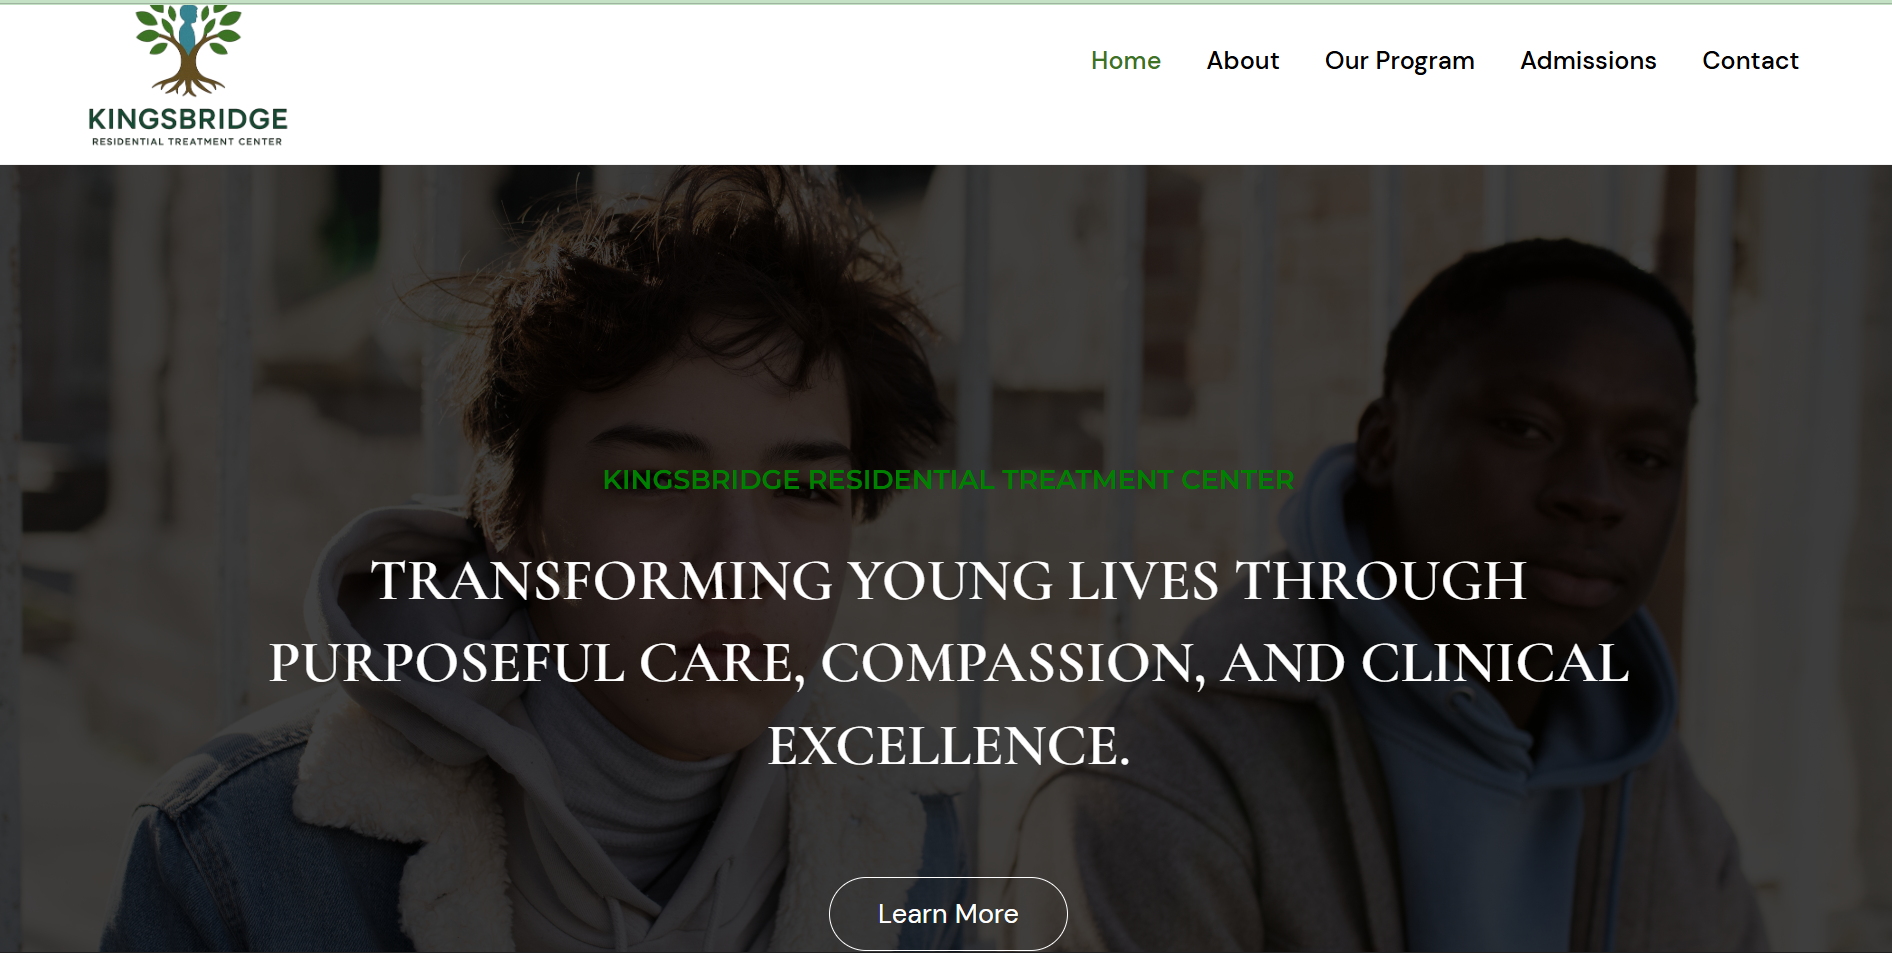
Task: Click the empty white header area beside the logo
Action: tap(680, 85)
